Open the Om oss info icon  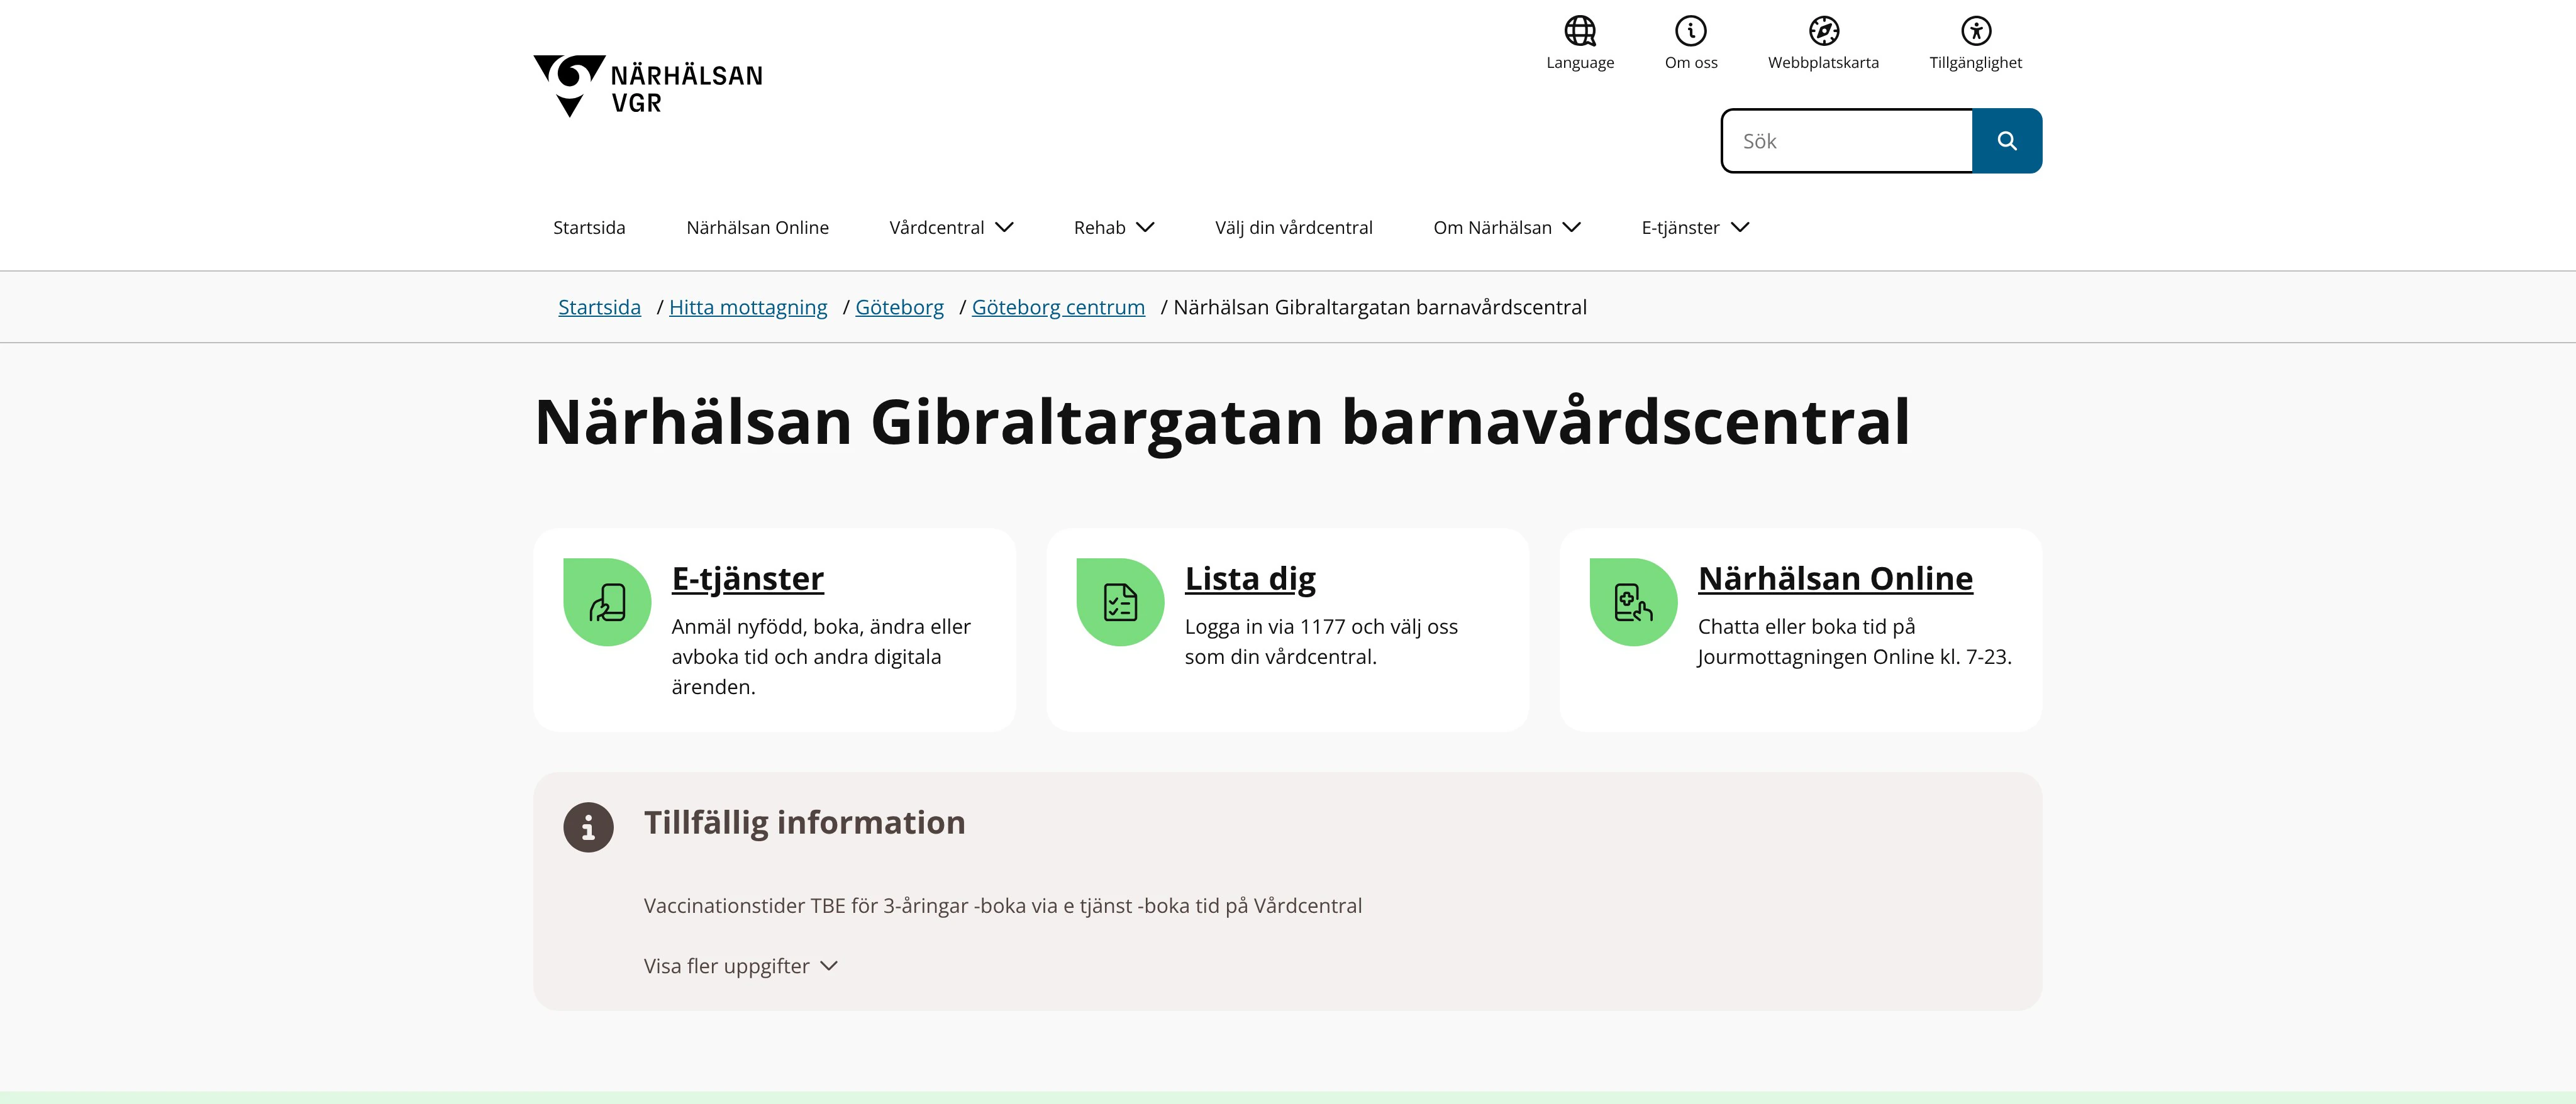[x=1691, y=31]
